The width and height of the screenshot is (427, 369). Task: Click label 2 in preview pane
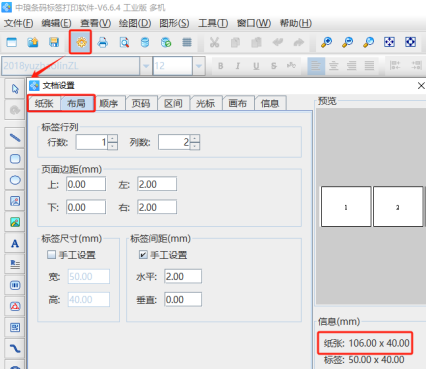398,207
